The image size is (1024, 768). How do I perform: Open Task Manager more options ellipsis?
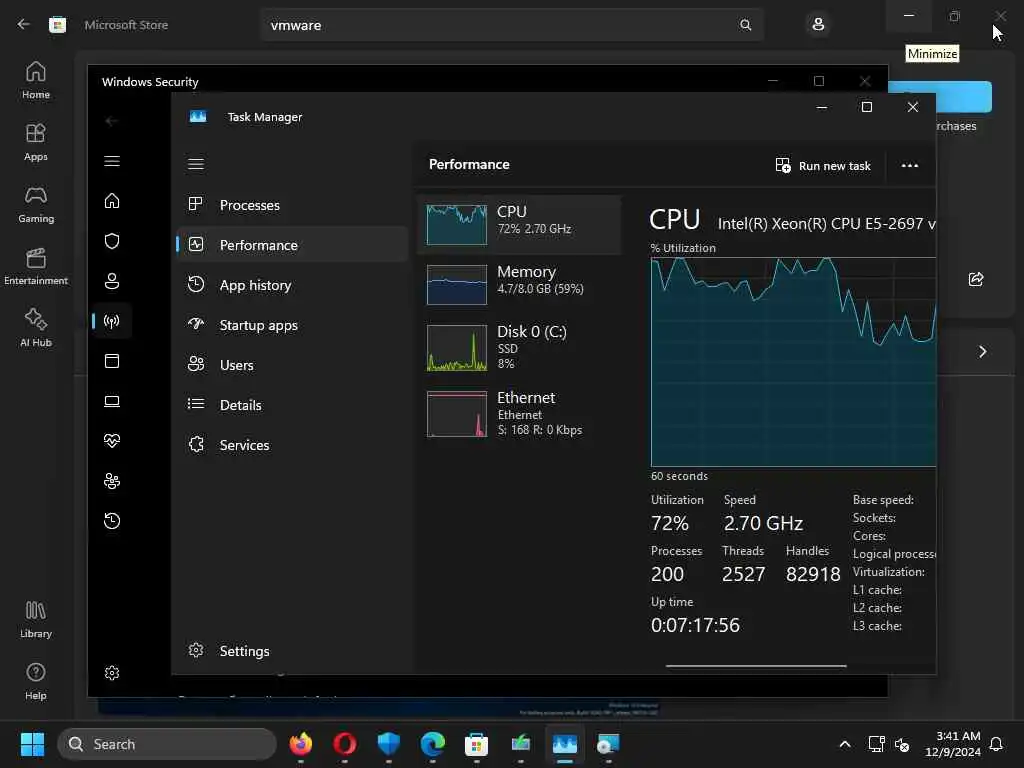tap(910, 166)
